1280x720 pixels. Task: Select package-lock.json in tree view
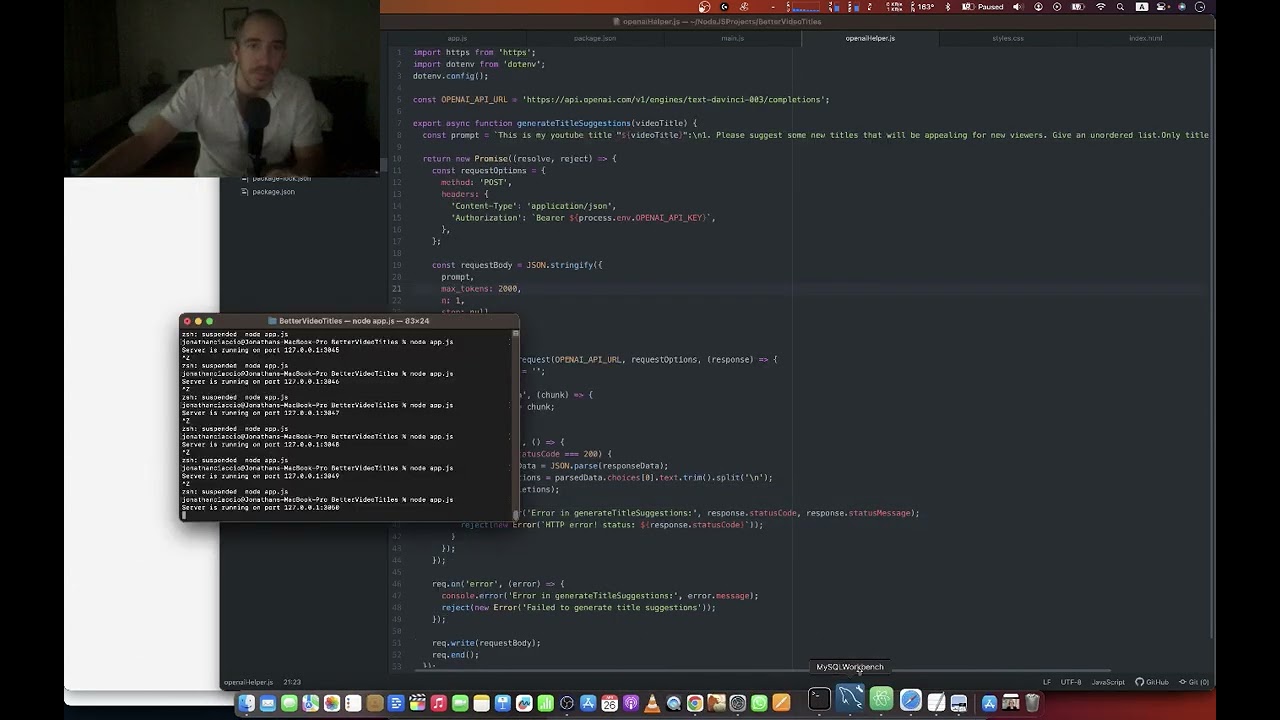pos(281,179)
